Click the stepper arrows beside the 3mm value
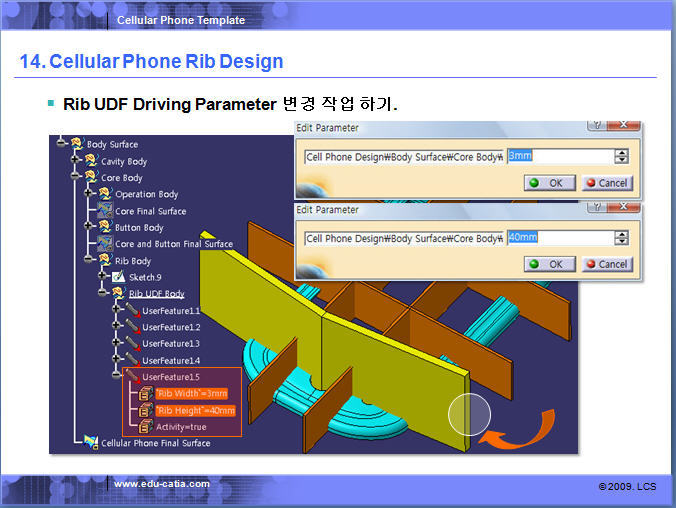The image size is (676, 508). point(621,157)
